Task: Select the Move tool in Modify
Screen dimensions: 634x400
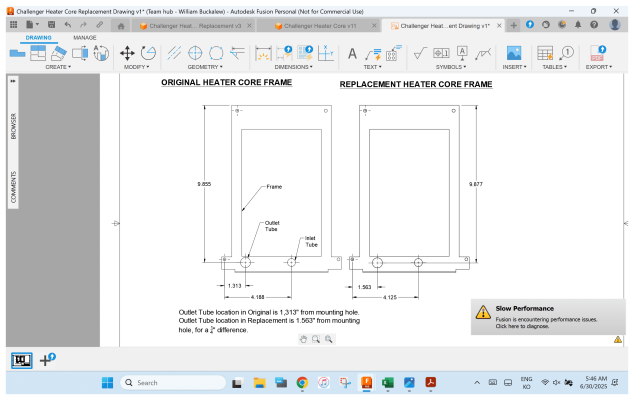Action: click(x=128, y=53)
